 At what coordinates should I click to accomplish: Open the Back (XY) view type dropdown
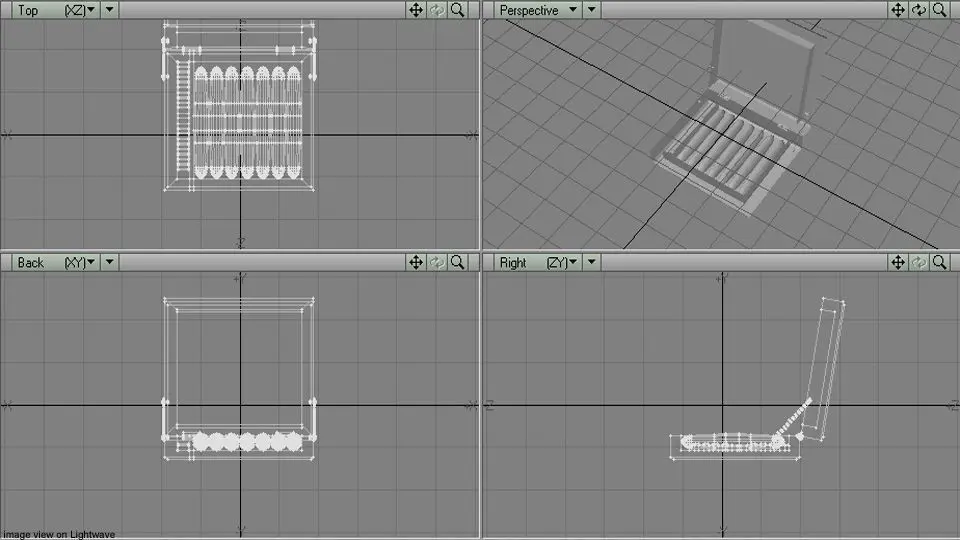55,262
